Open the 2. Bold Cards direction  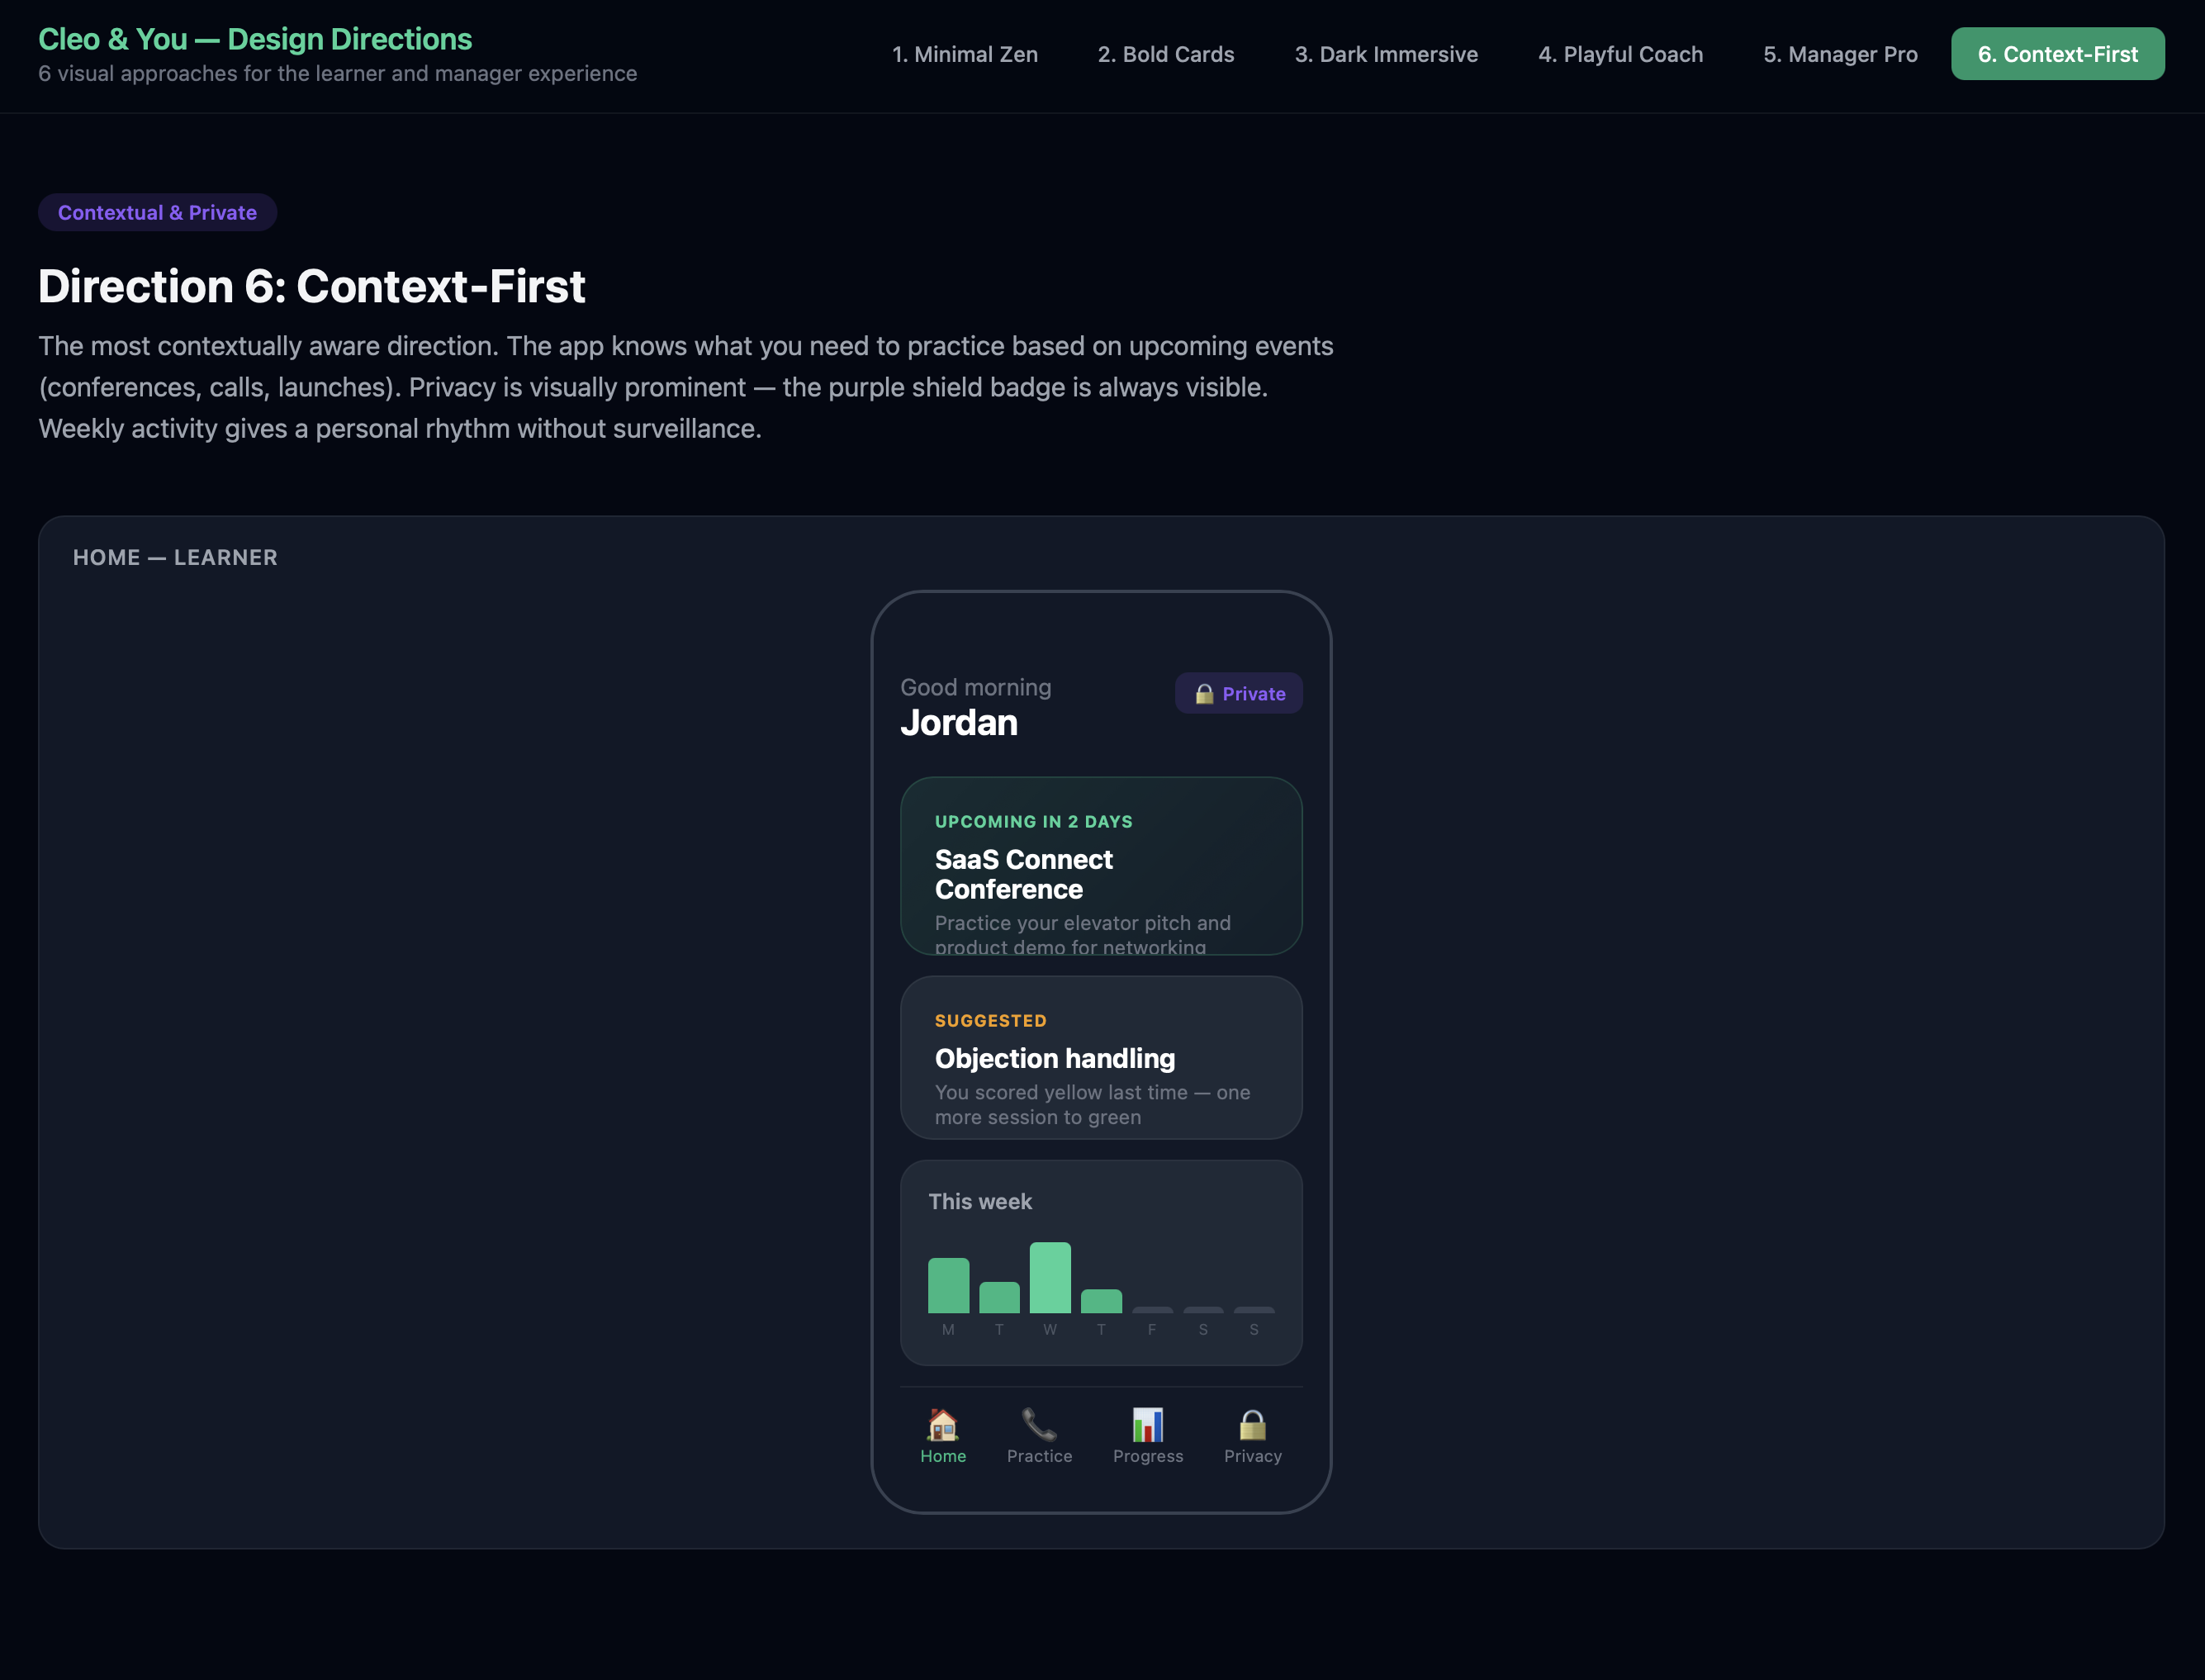tap(1166, 54)
